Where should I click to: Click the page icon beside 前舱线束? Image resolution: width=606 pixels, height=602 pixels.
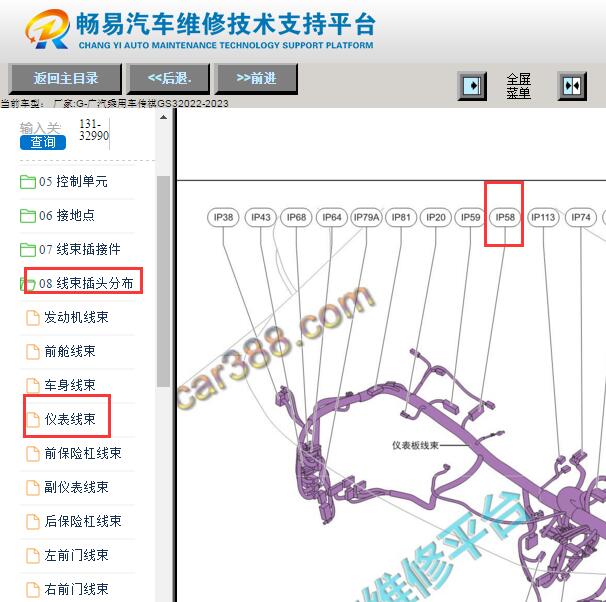(x=33, y=352)
